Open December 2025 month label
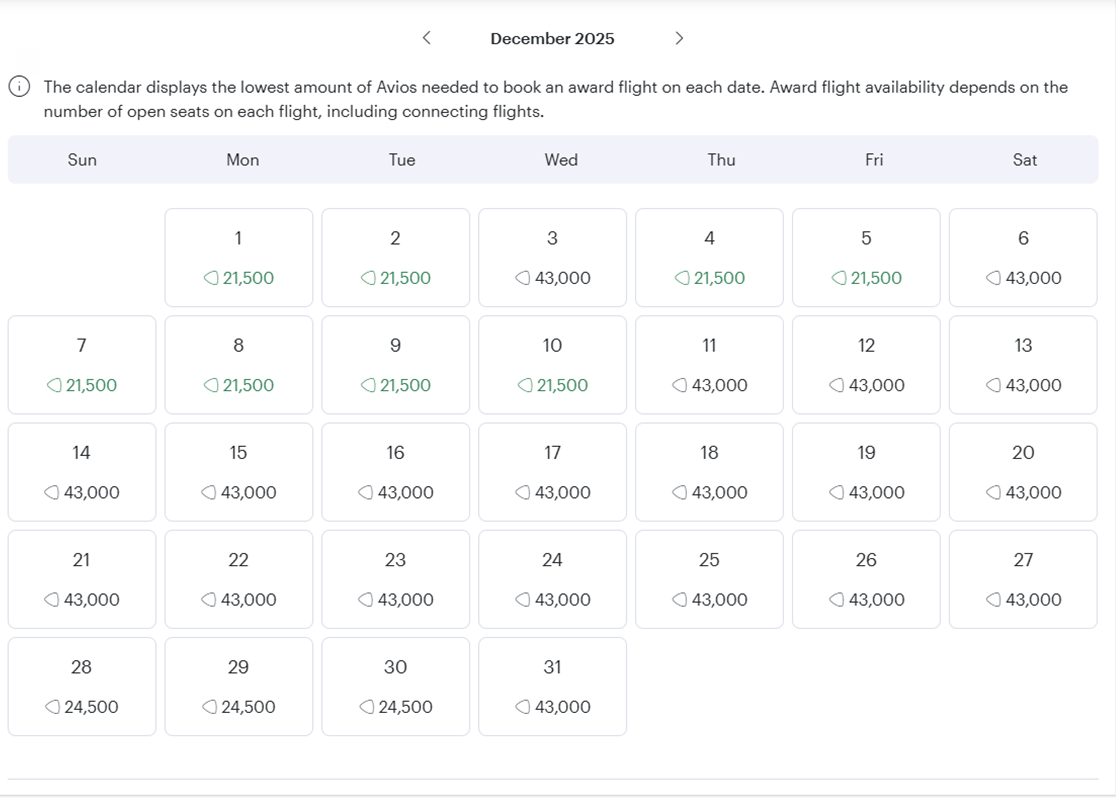1116x798 pixels. click(x=553, y=38)
